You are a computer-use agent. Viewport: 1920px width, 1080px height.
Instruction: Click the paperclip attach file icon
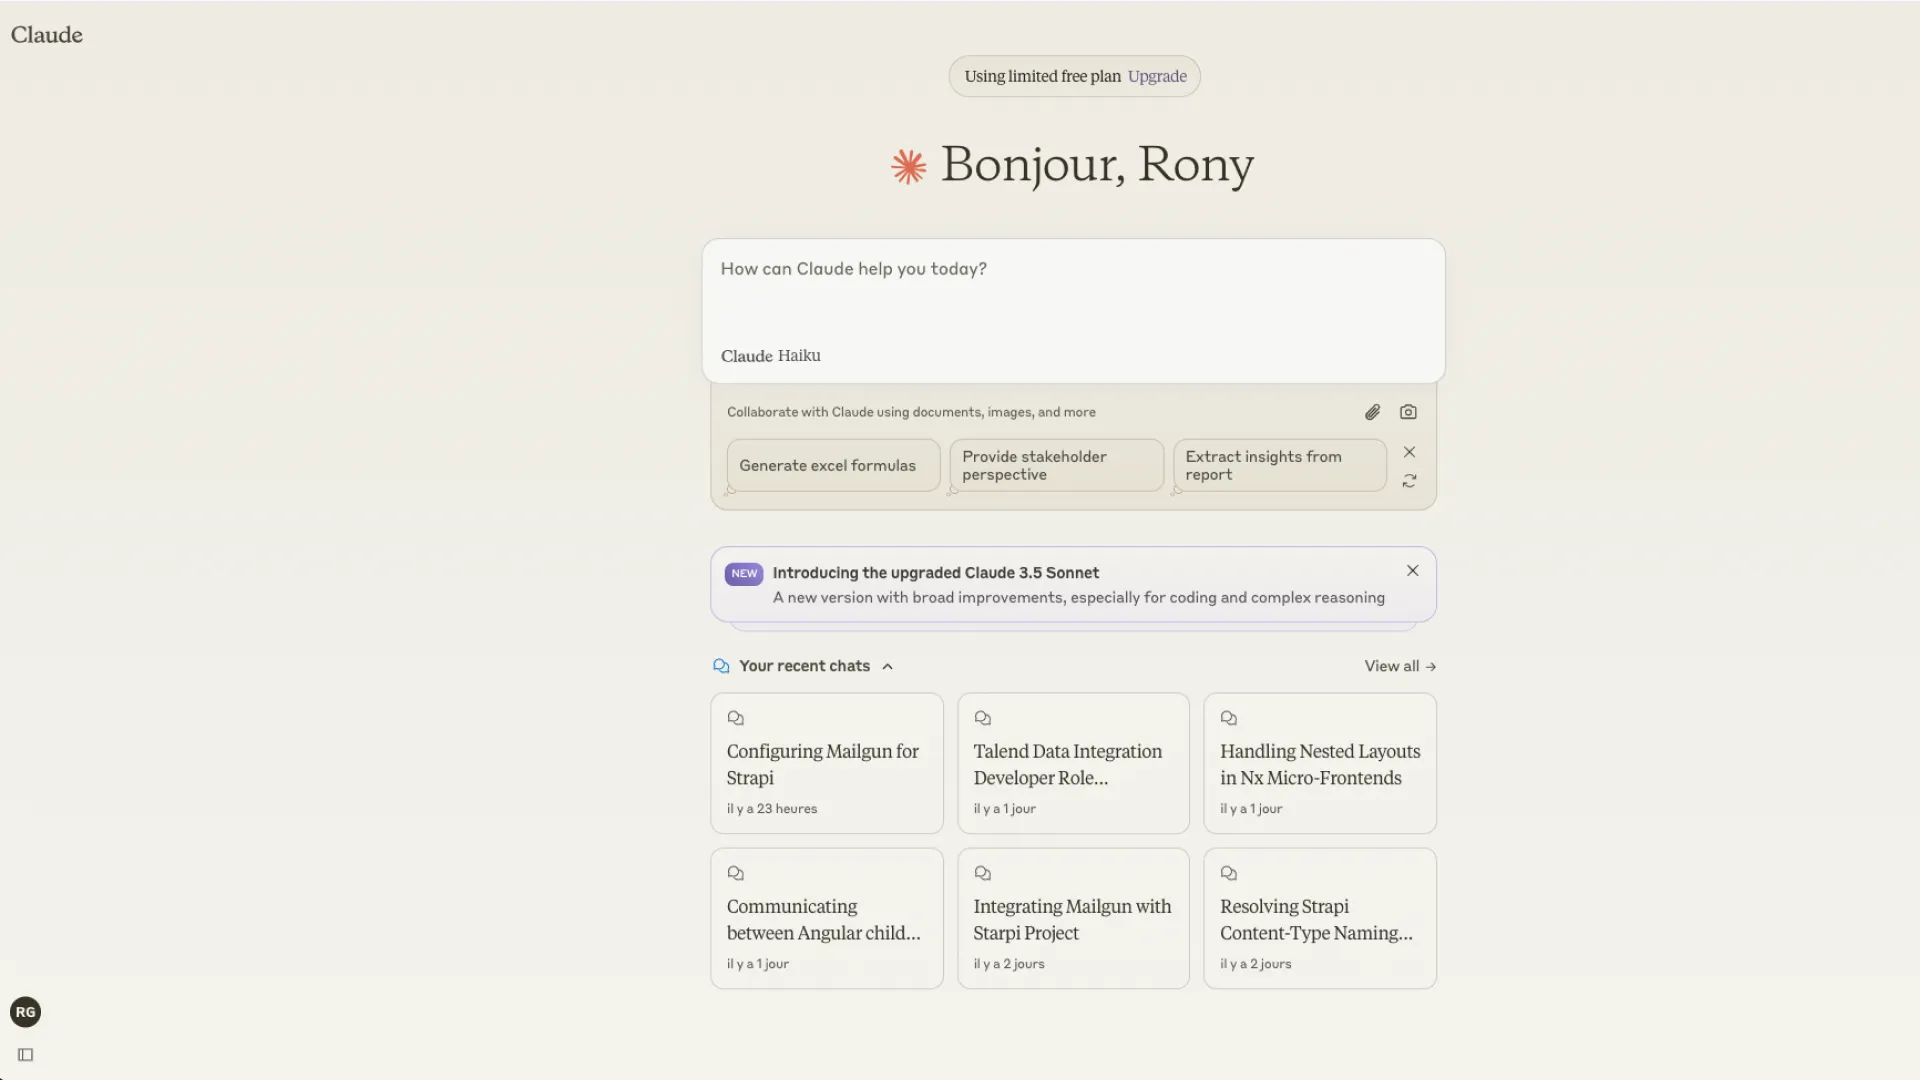[x=1372, y=412]
